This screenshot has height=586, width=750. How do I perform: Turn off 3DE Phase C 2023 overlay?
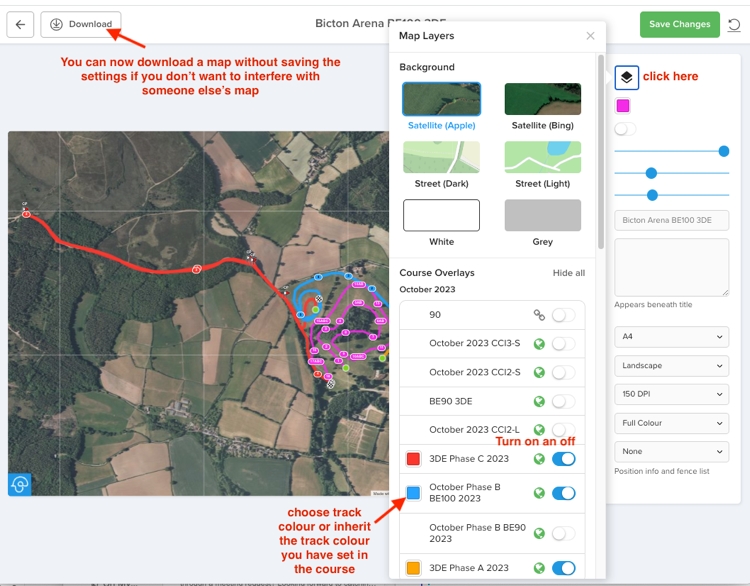point(564,459)
